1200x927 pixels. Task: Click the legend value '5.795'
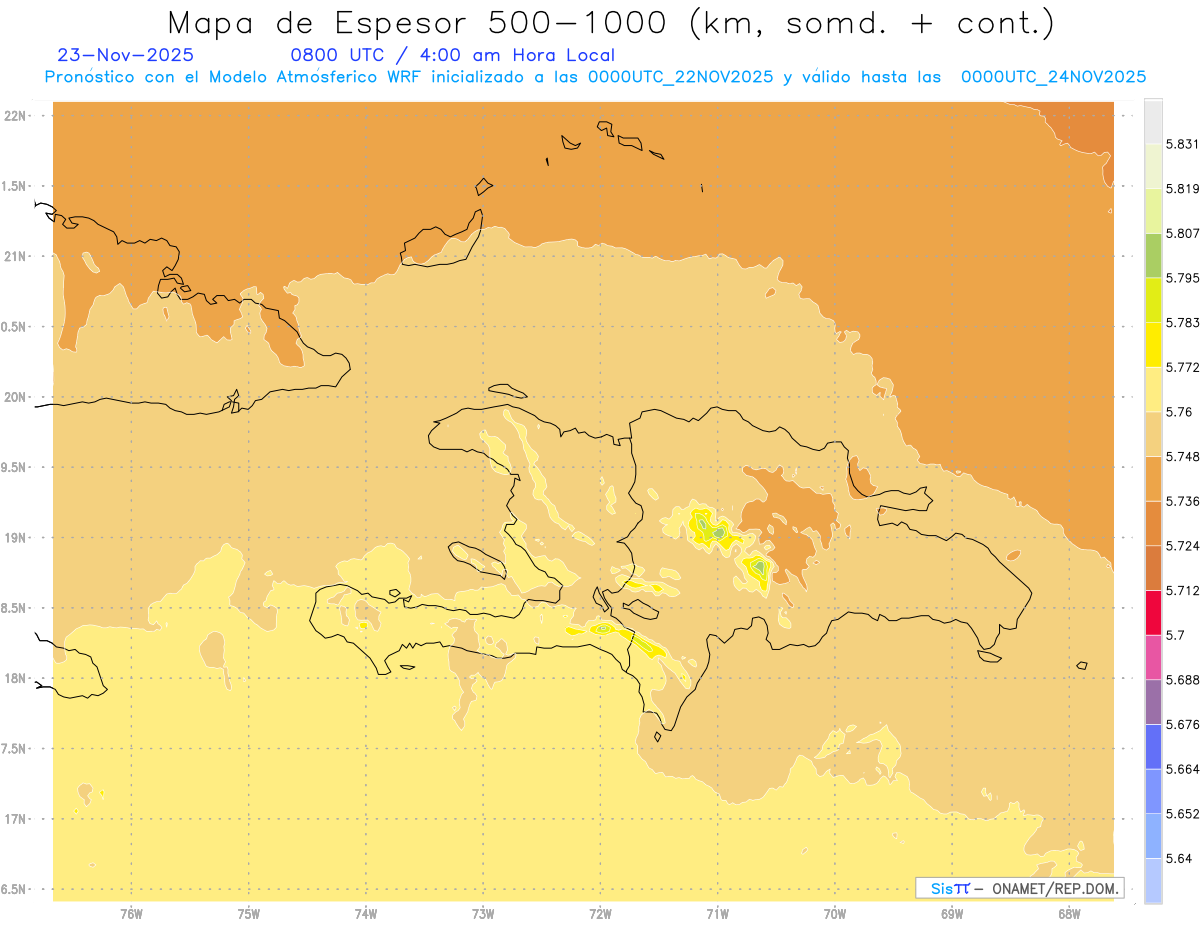pos(1182,277)
